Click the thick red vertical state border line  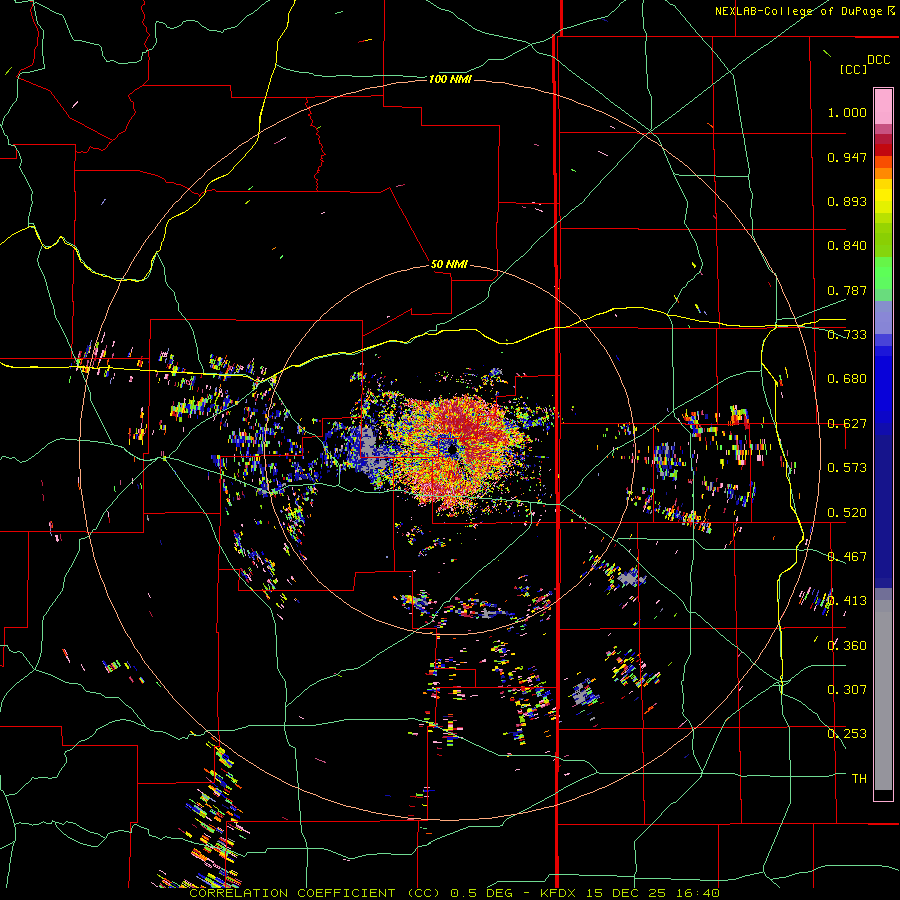[557, 450]
